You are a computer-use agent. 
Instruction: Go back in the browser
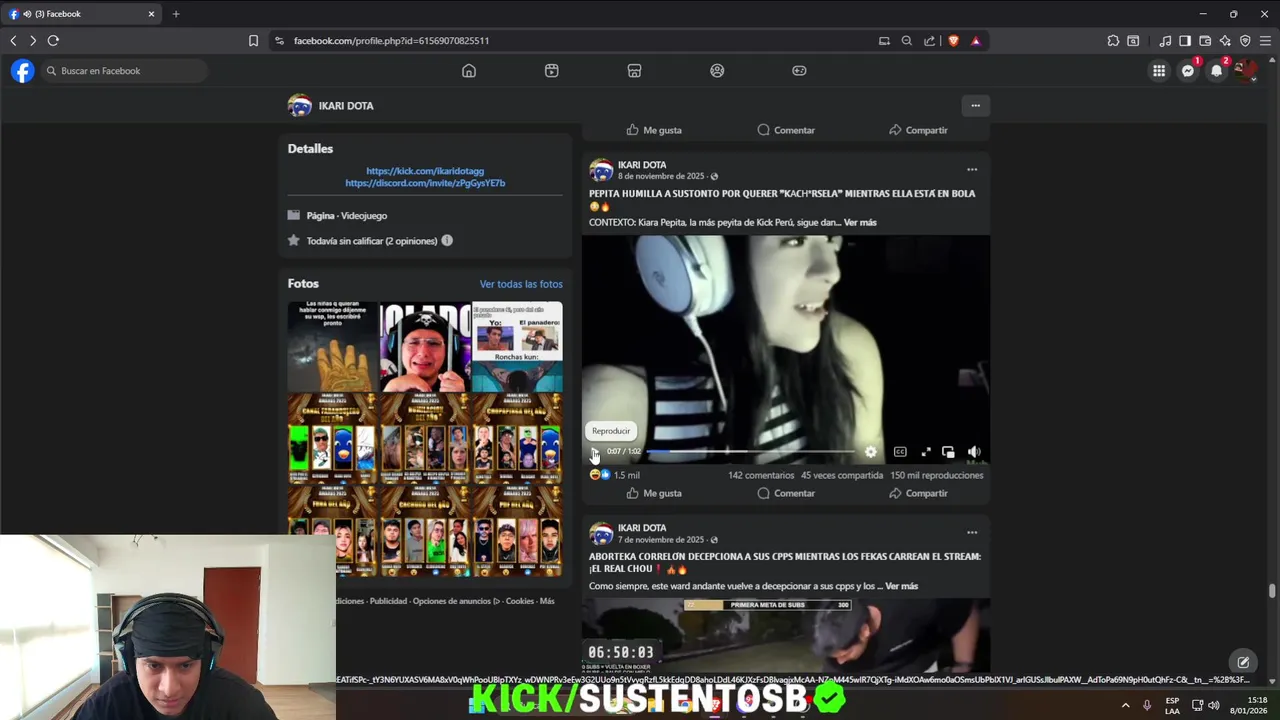point(13,41)
